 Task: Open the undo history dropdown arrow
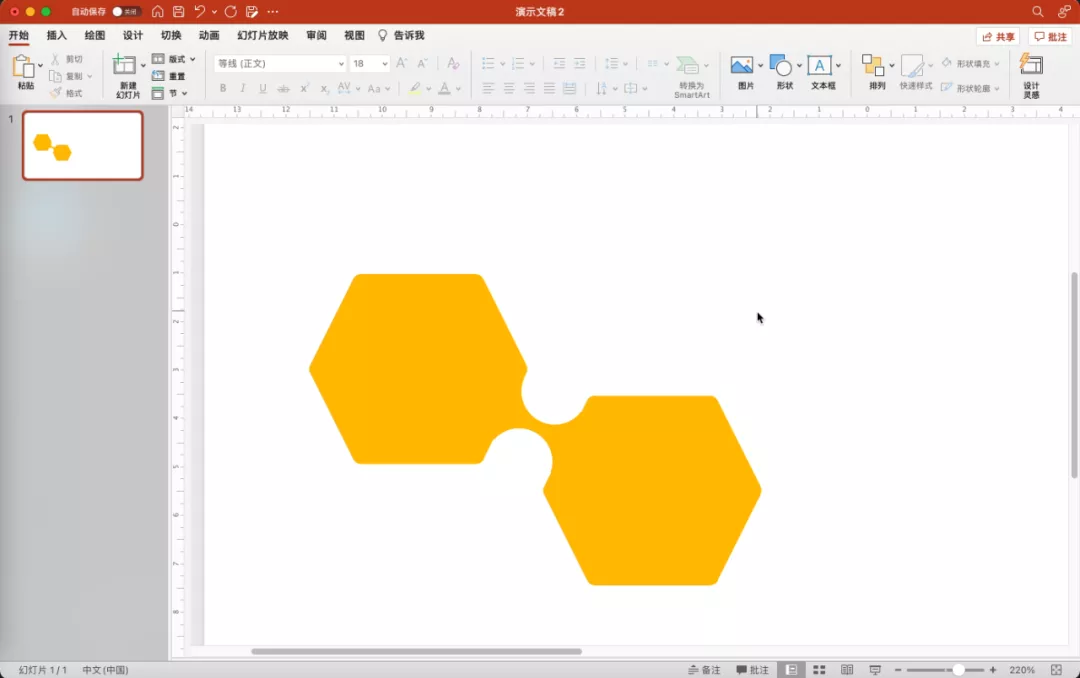click(x=214, y=12)
